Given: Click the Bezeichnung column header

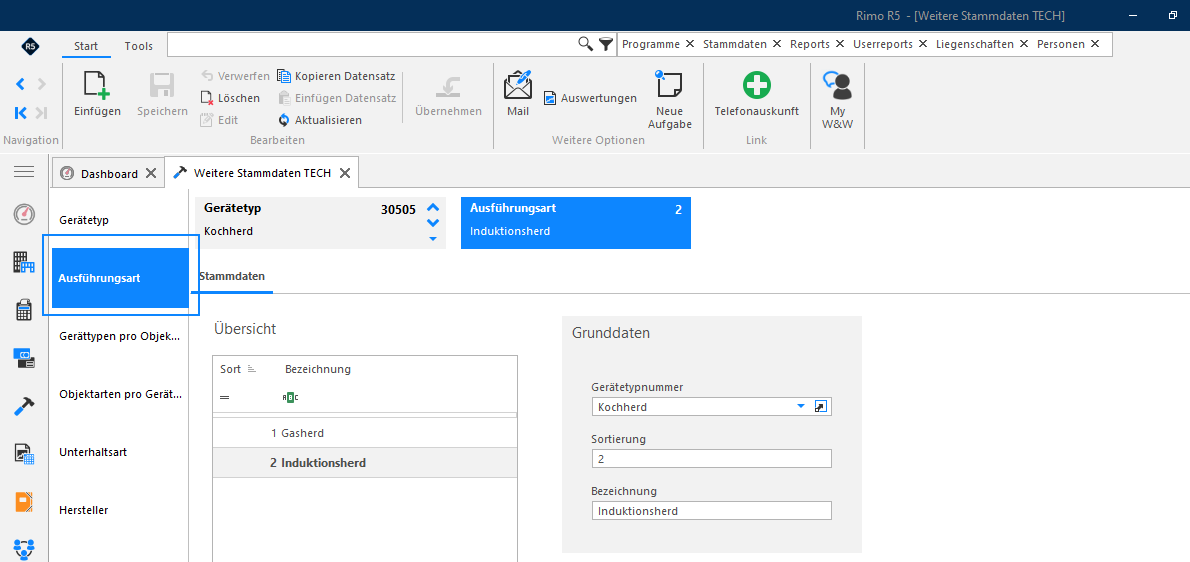Looking at the screenshot, I should tap(318, 369).
